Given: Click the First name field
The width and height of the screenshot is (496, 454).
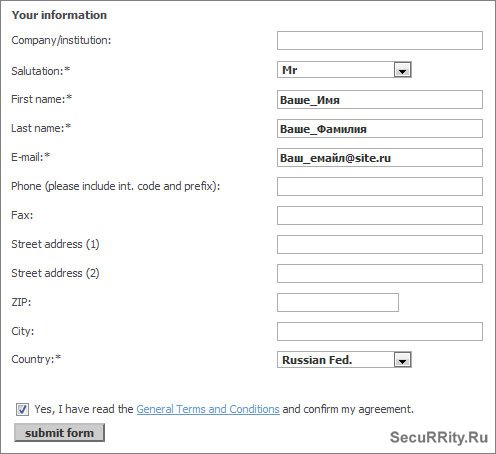Looking at the screenshot, I should (380, 99).
